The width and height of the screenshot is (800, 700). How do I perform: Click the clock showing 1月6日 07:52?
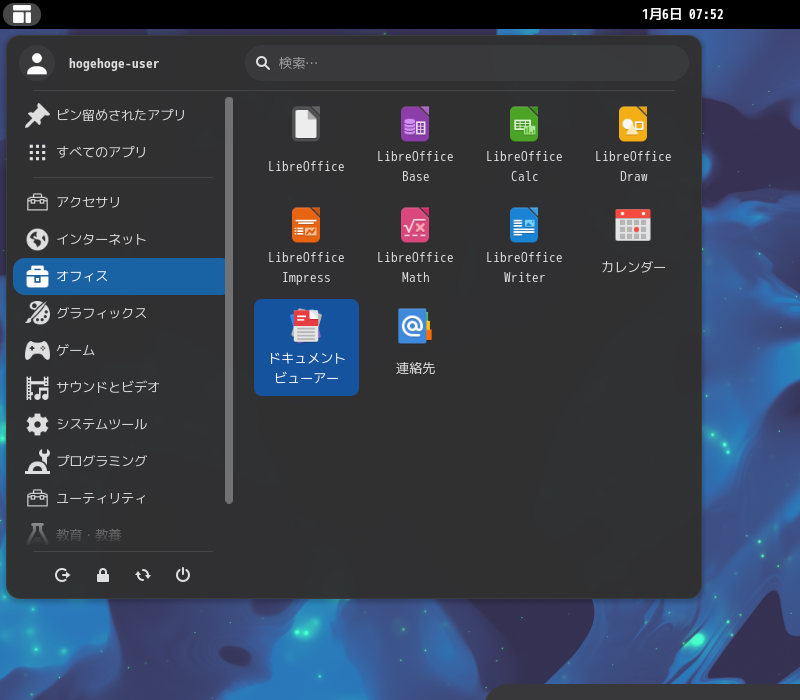point(683,14)
